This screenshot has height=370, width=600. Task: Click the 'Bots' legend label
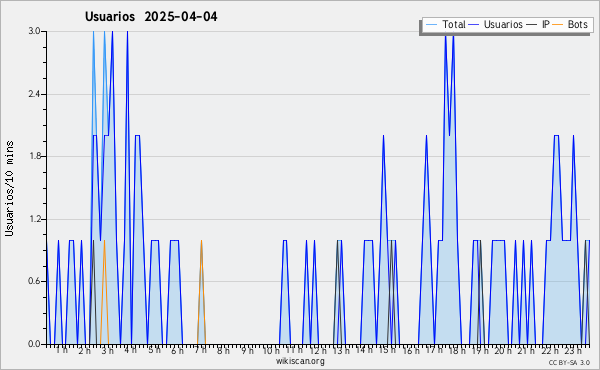577,24
